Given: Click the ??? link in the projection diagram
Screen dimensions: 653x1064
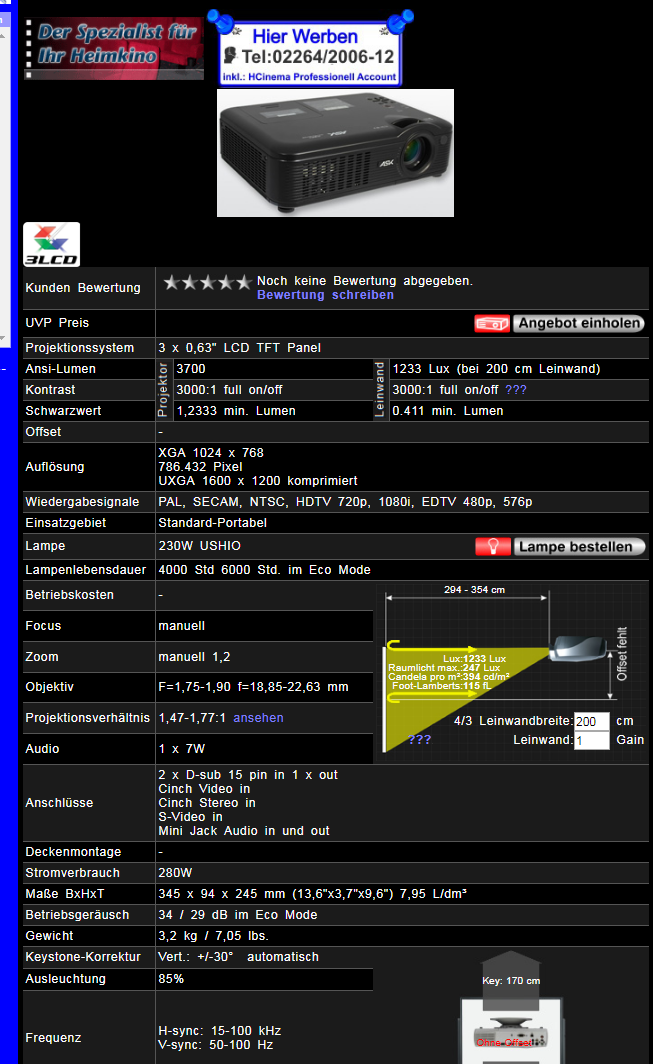Looking at the screenshot, I should click(x=419, y=740).
